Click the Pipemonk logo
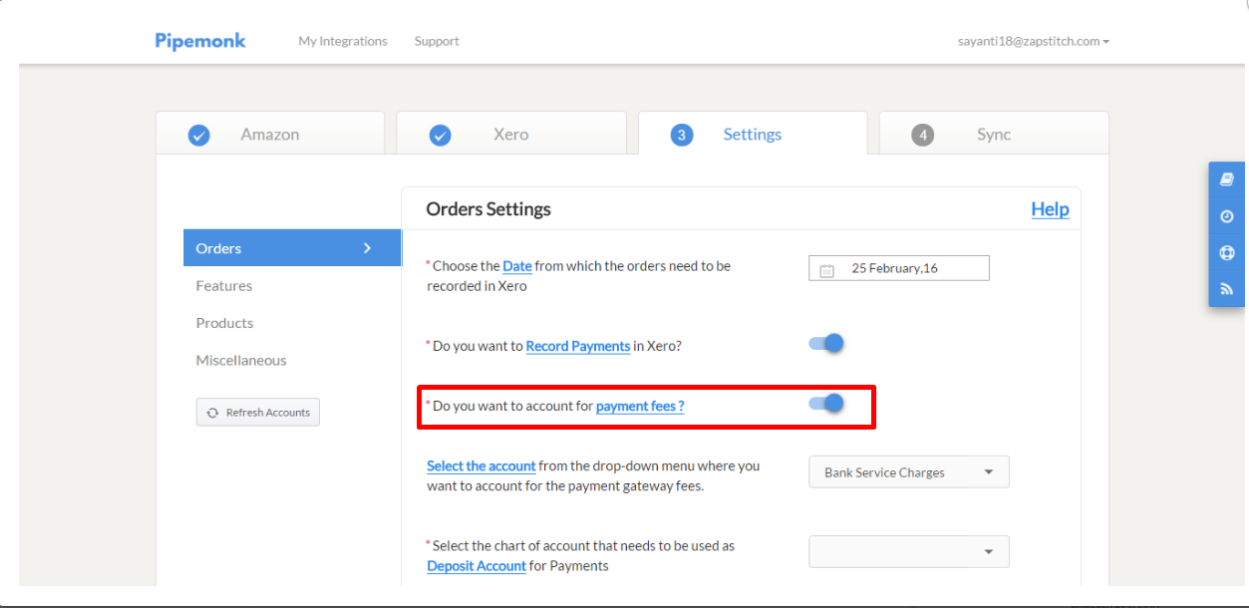Screen dimensions: 1249x608 point(200,41)
